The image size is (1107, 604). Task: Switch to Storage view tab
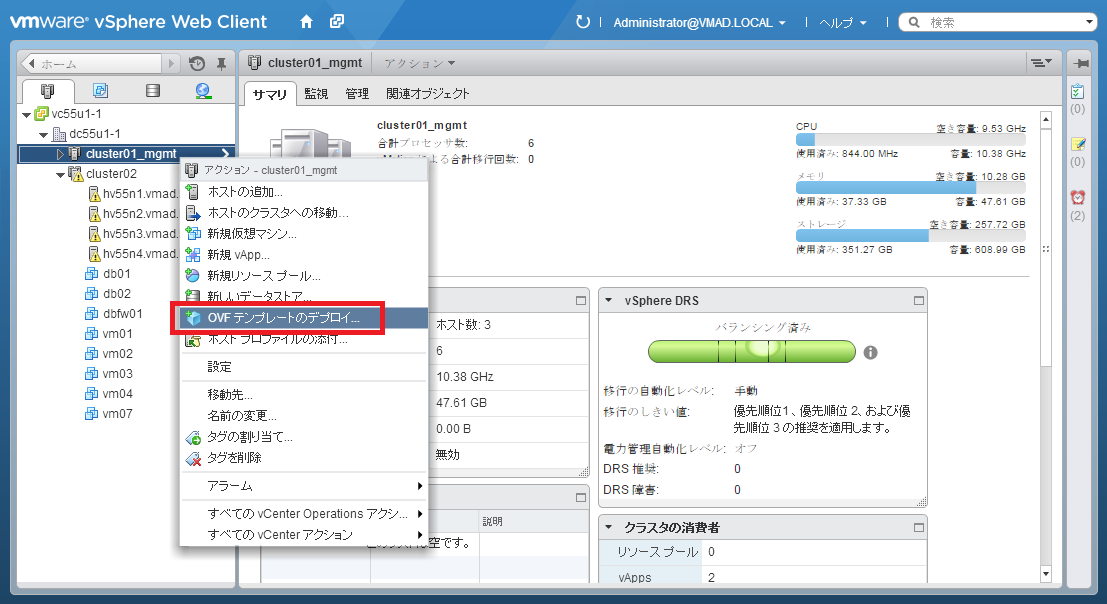152,90
